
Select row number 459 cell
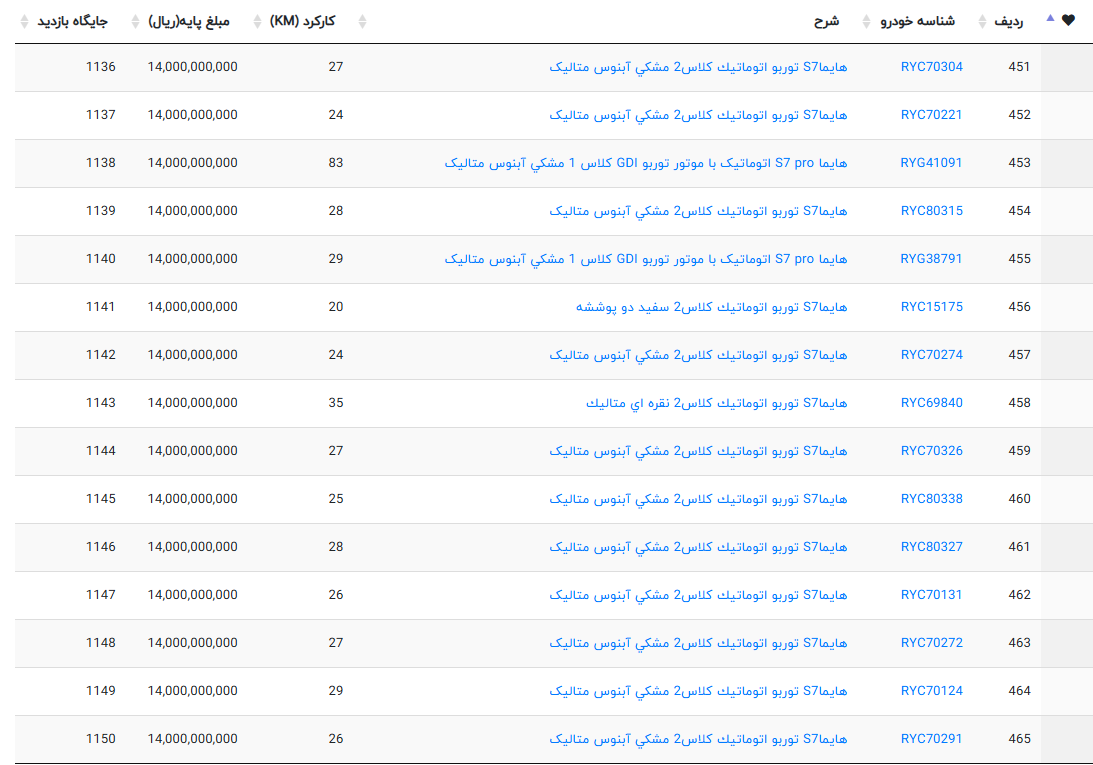click(1019, 451)
